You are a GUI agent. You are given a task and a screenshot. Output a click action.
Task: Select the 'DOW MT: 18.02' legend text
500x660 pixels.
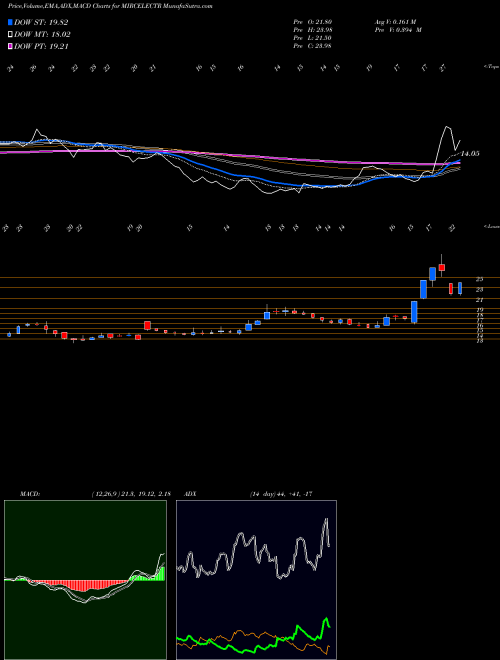click(x=42, y=35)
